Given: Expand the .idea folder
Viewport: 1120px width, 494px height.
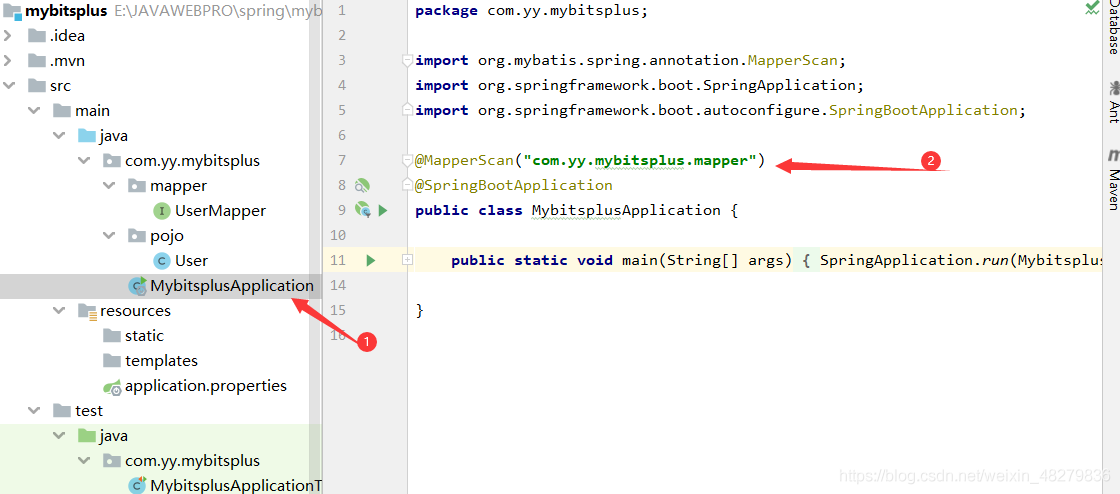Looking at the screenshot, I should (x=9, y=36).
